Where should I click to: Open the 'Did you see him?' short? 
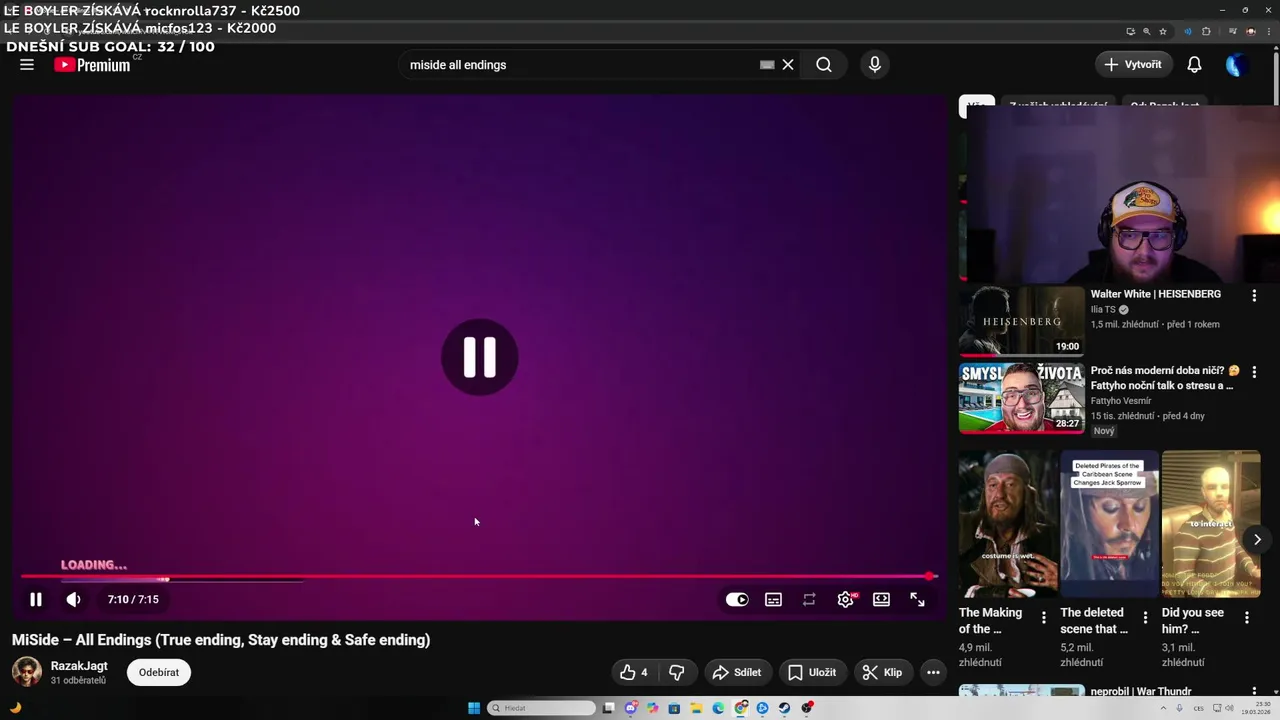coord(1211,523)
